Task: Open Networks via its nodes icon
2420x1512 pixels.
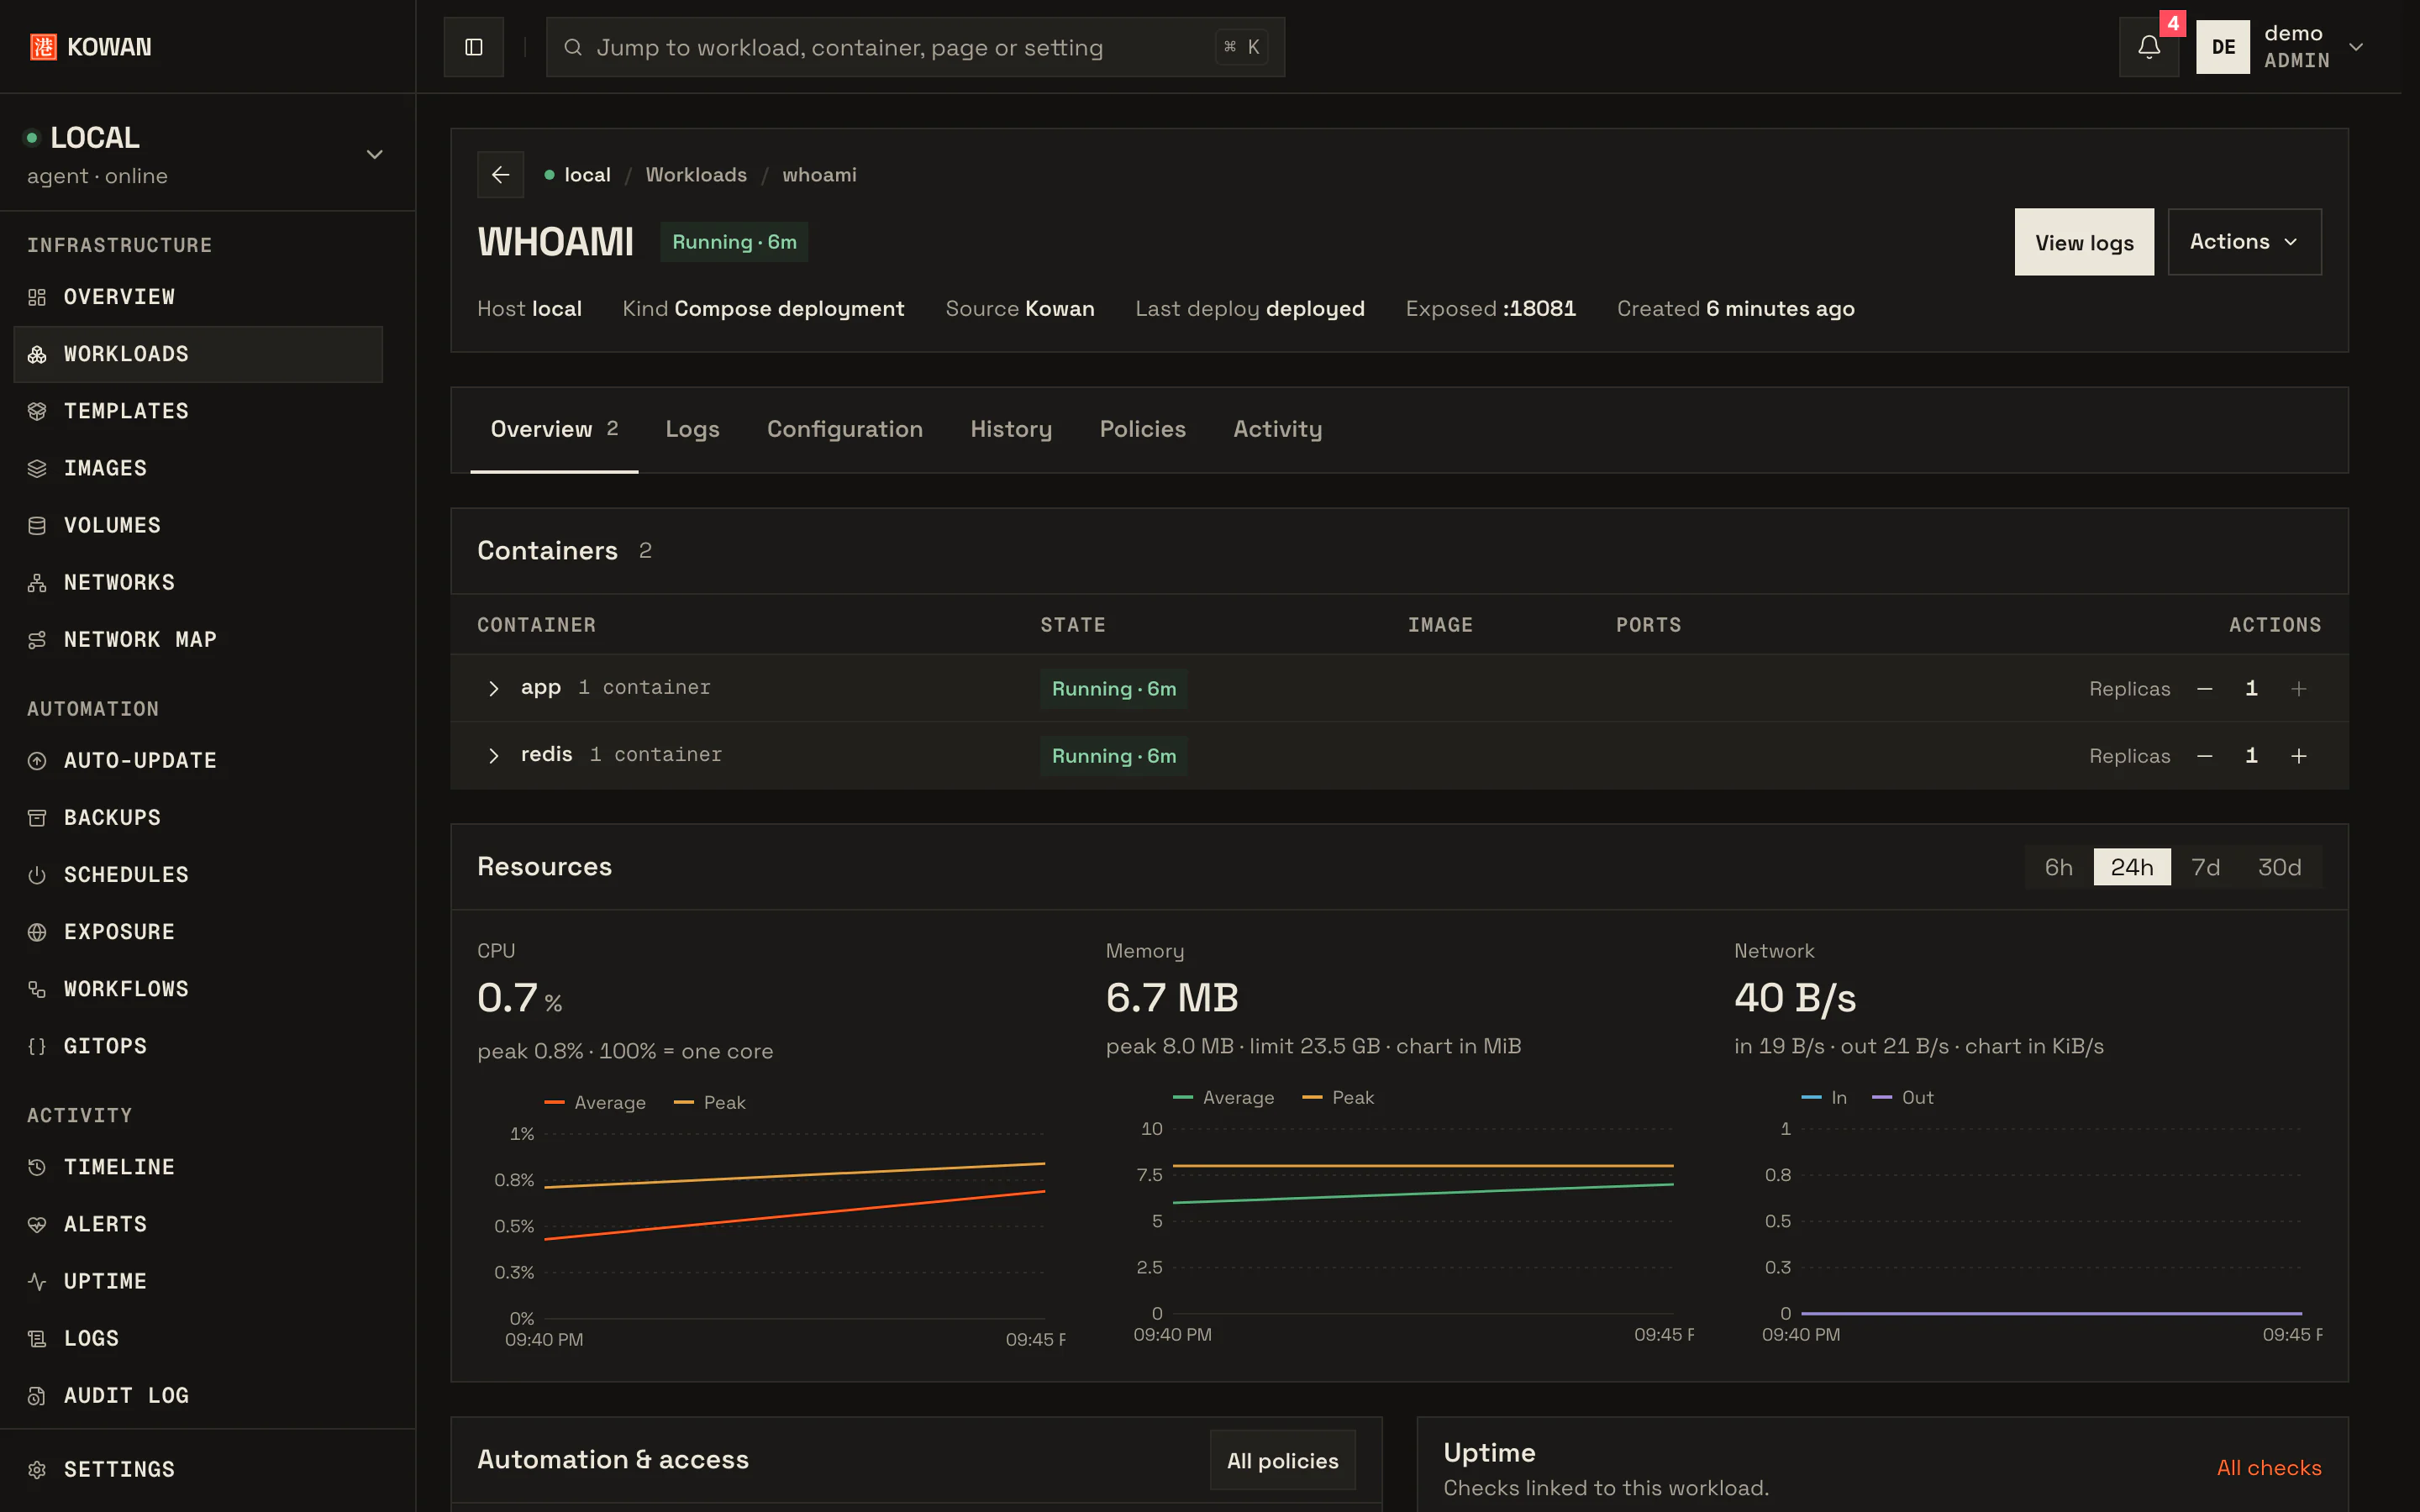Action: coord(37,582)
